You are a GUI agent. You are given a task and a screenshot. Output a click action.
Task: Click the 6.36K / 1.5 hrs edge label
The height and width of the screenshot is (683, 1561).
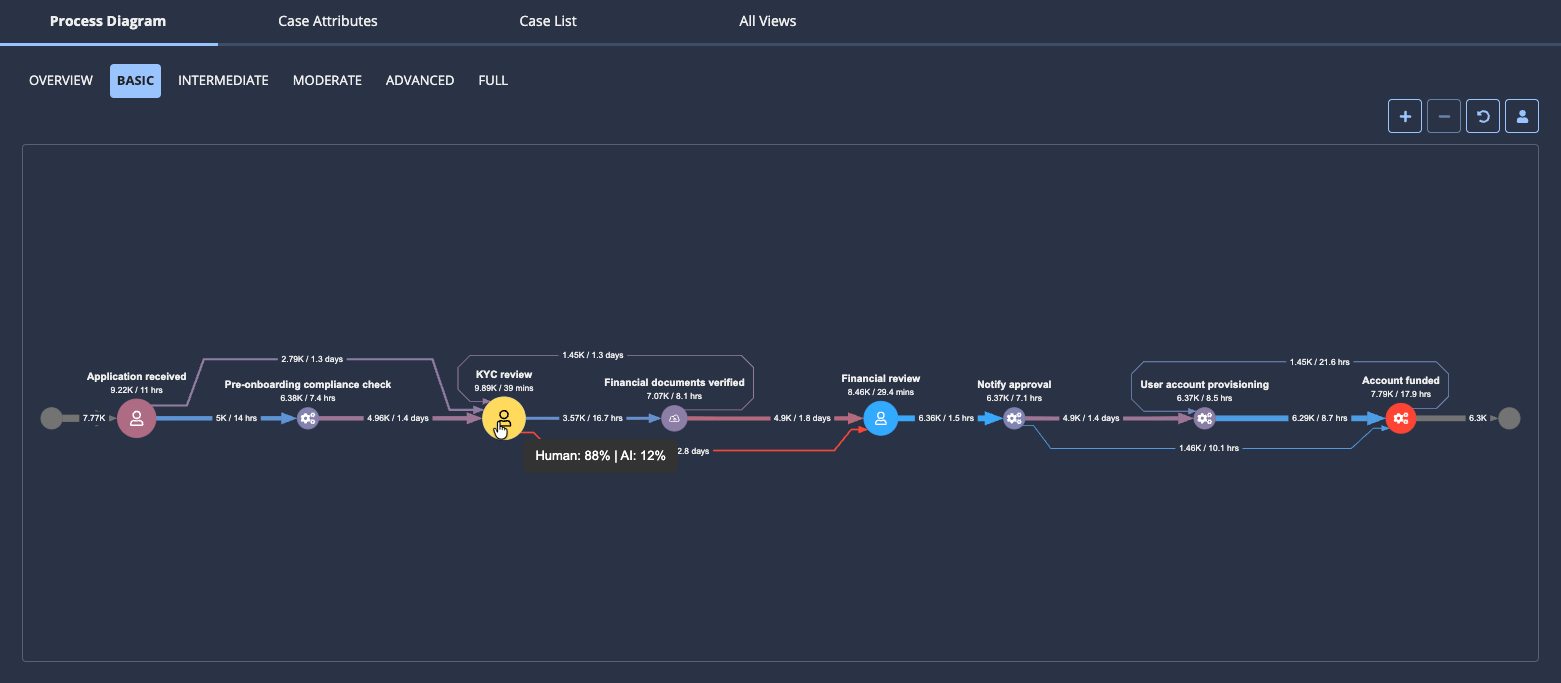point(946,418)
